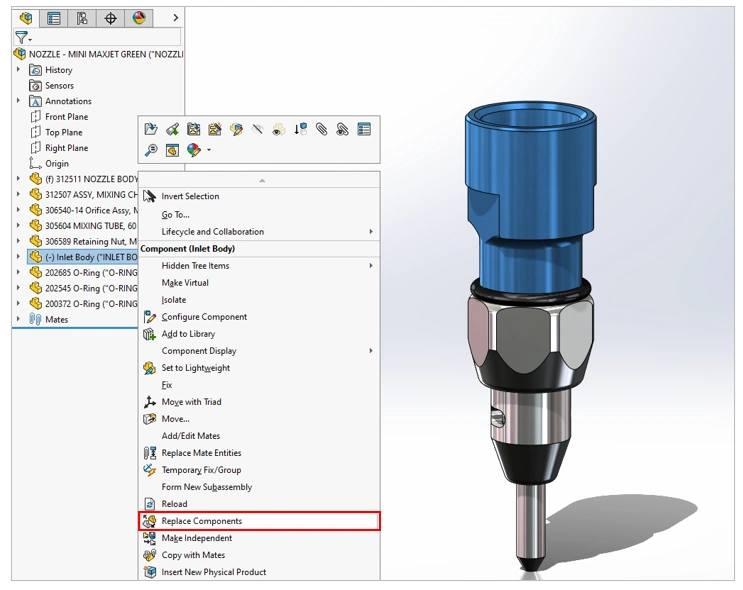Open Component Display submenu

(x=259, y=351)
